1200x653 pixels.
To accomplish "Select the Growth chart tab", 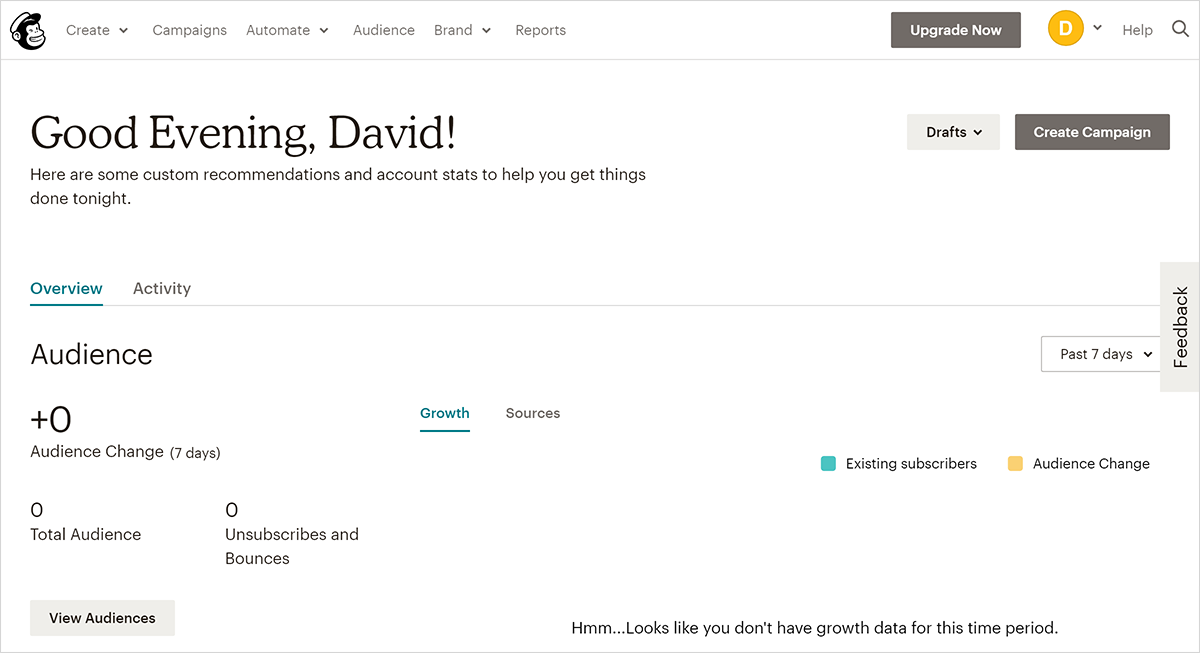I will click(444, 413).
